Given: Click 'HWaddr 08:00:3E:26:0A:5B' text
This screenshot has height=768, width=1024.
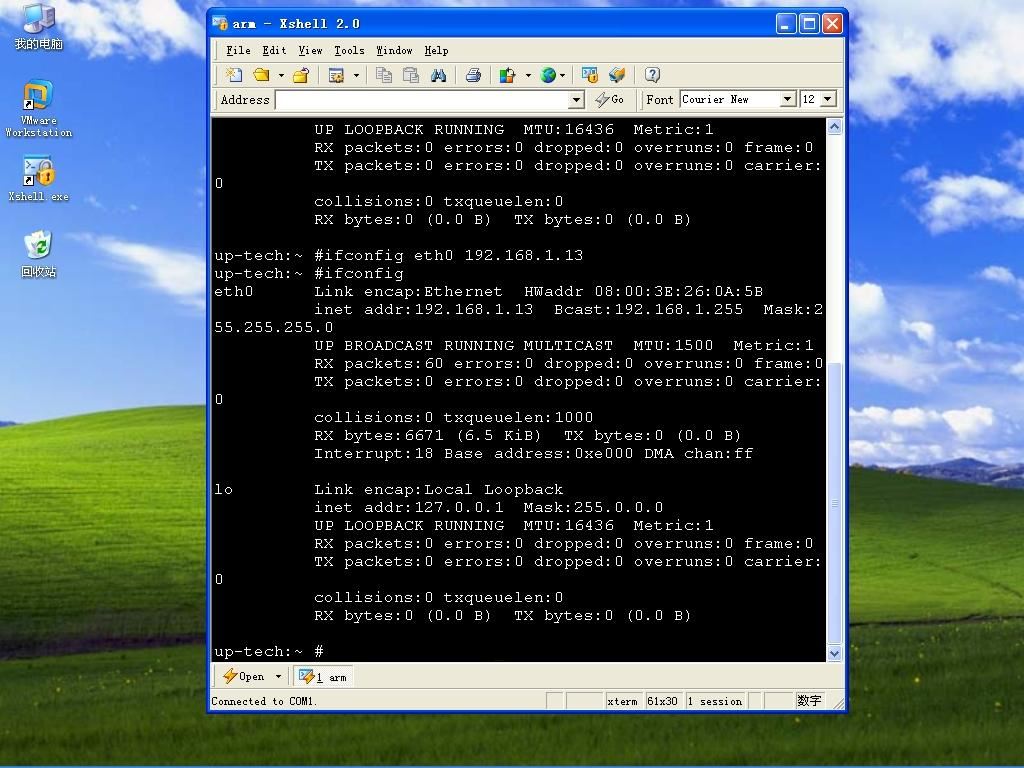Looking at the screenshot, I should tap(643, 291).
